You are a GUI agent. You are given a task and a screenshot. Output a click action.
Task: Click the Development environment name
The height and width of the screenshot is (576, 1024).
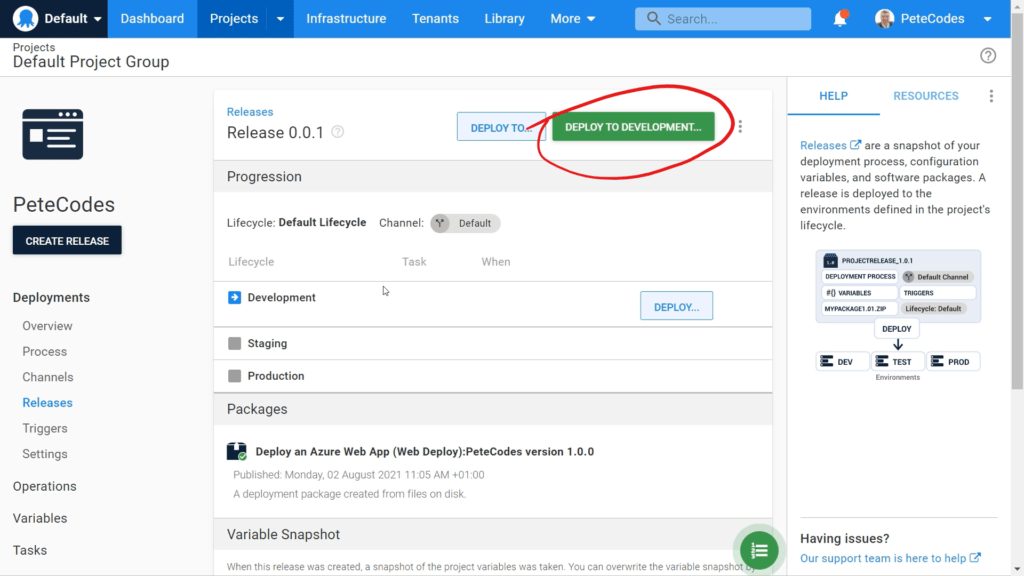pos(281,297)
